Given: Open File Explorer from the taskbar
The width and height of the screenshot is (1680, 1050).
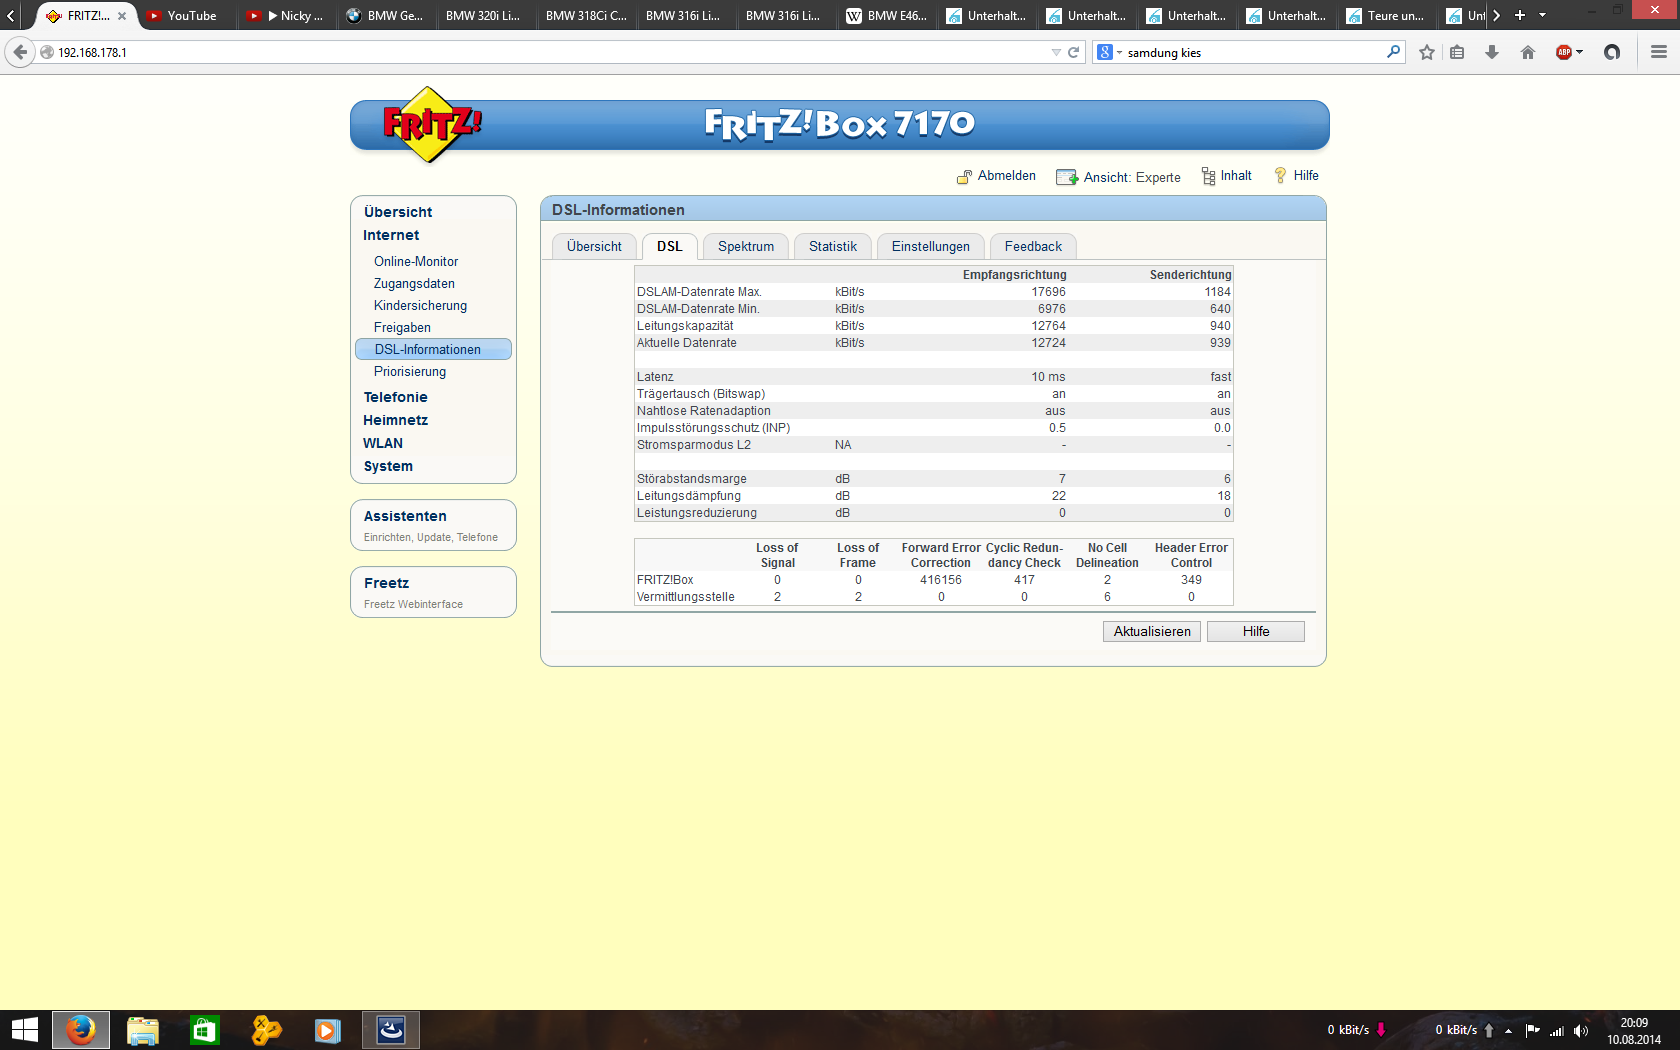Looking at the screenshot, I should click(143, 1030).
